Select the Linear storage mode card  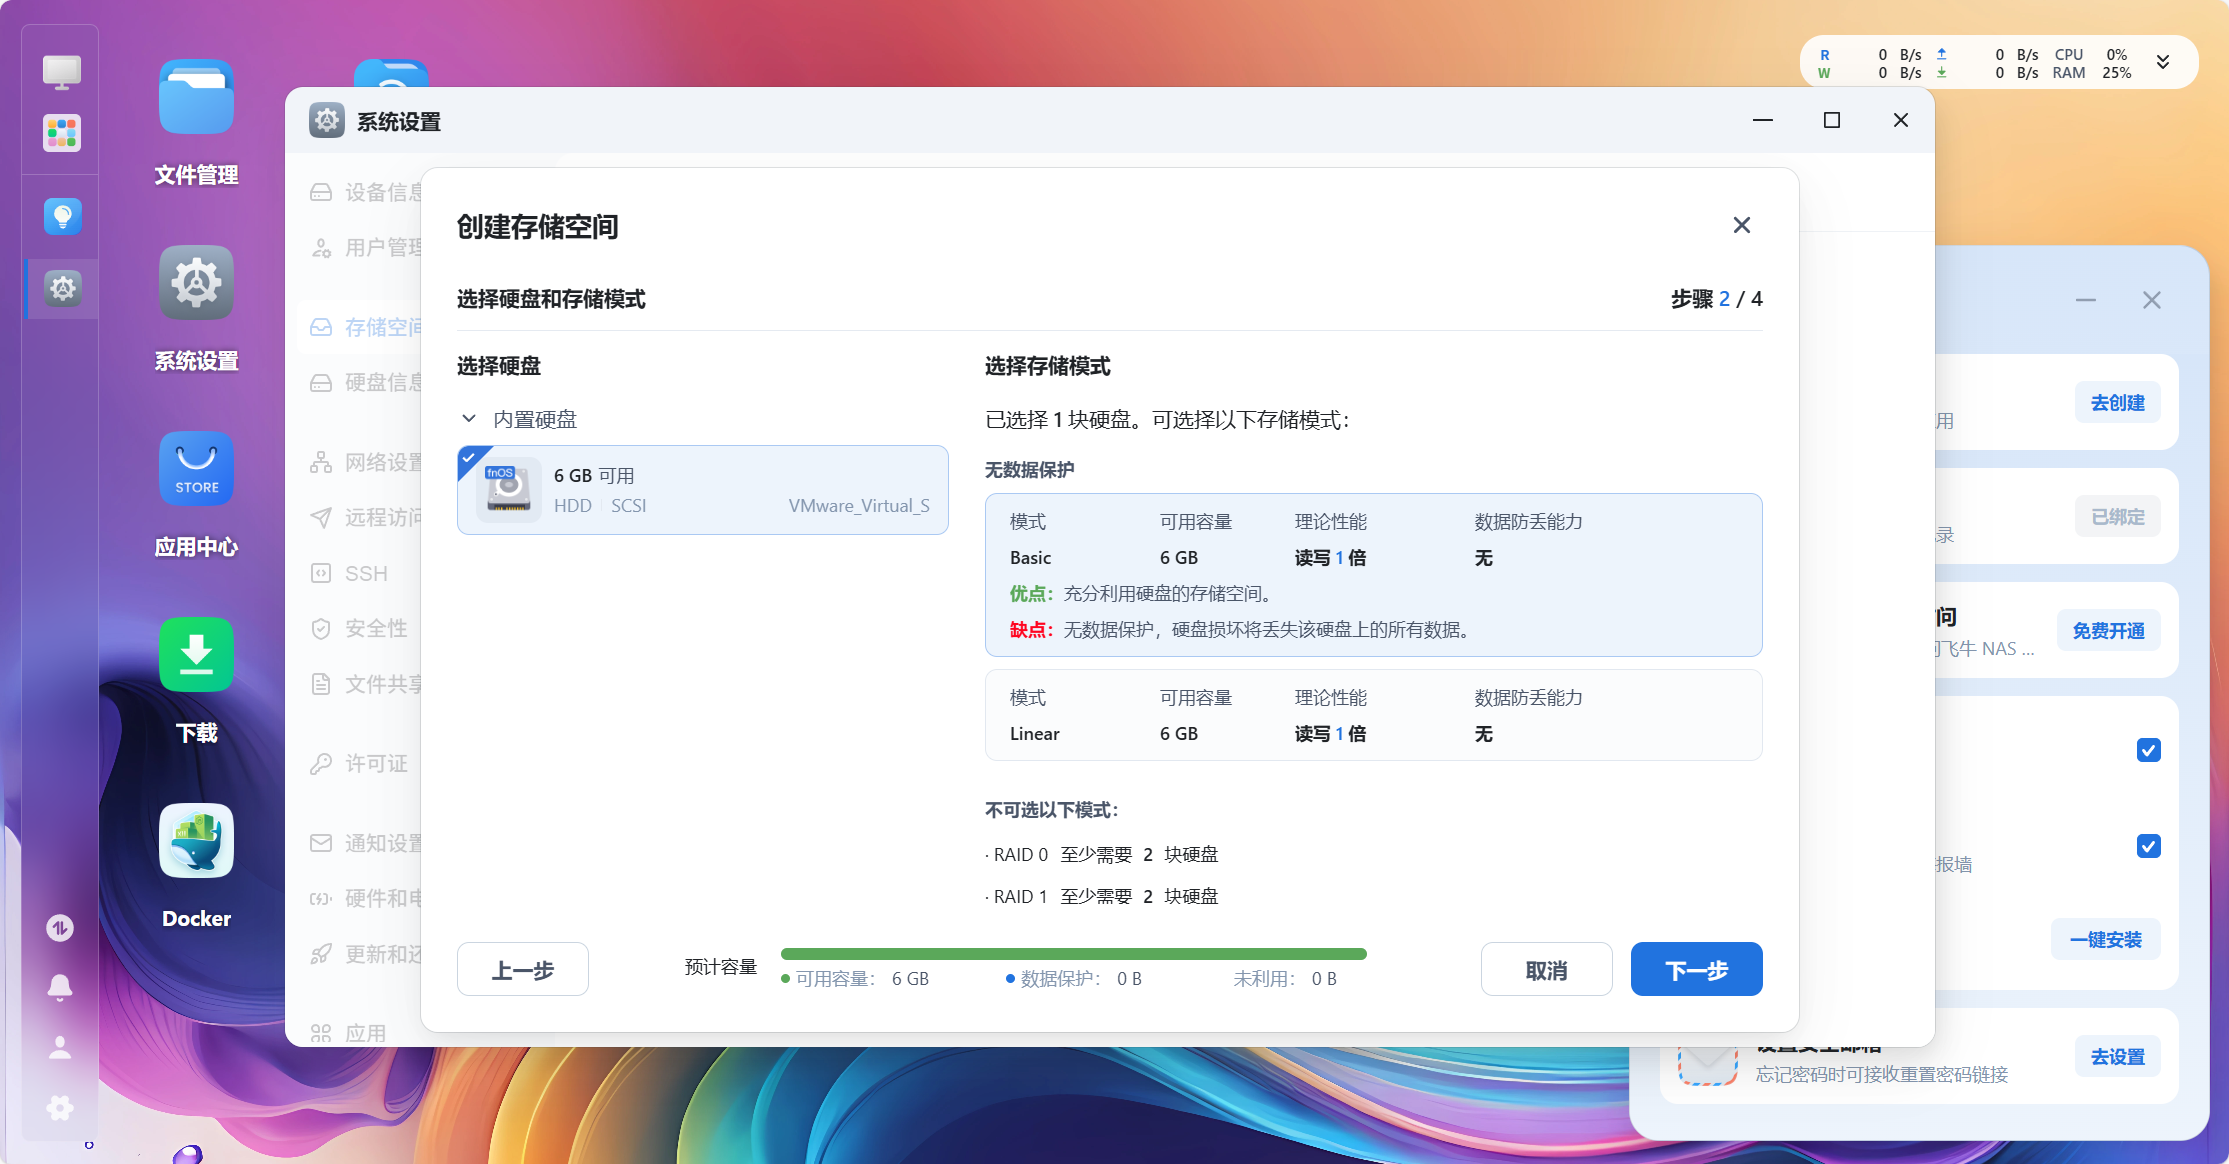[1372, 715]
